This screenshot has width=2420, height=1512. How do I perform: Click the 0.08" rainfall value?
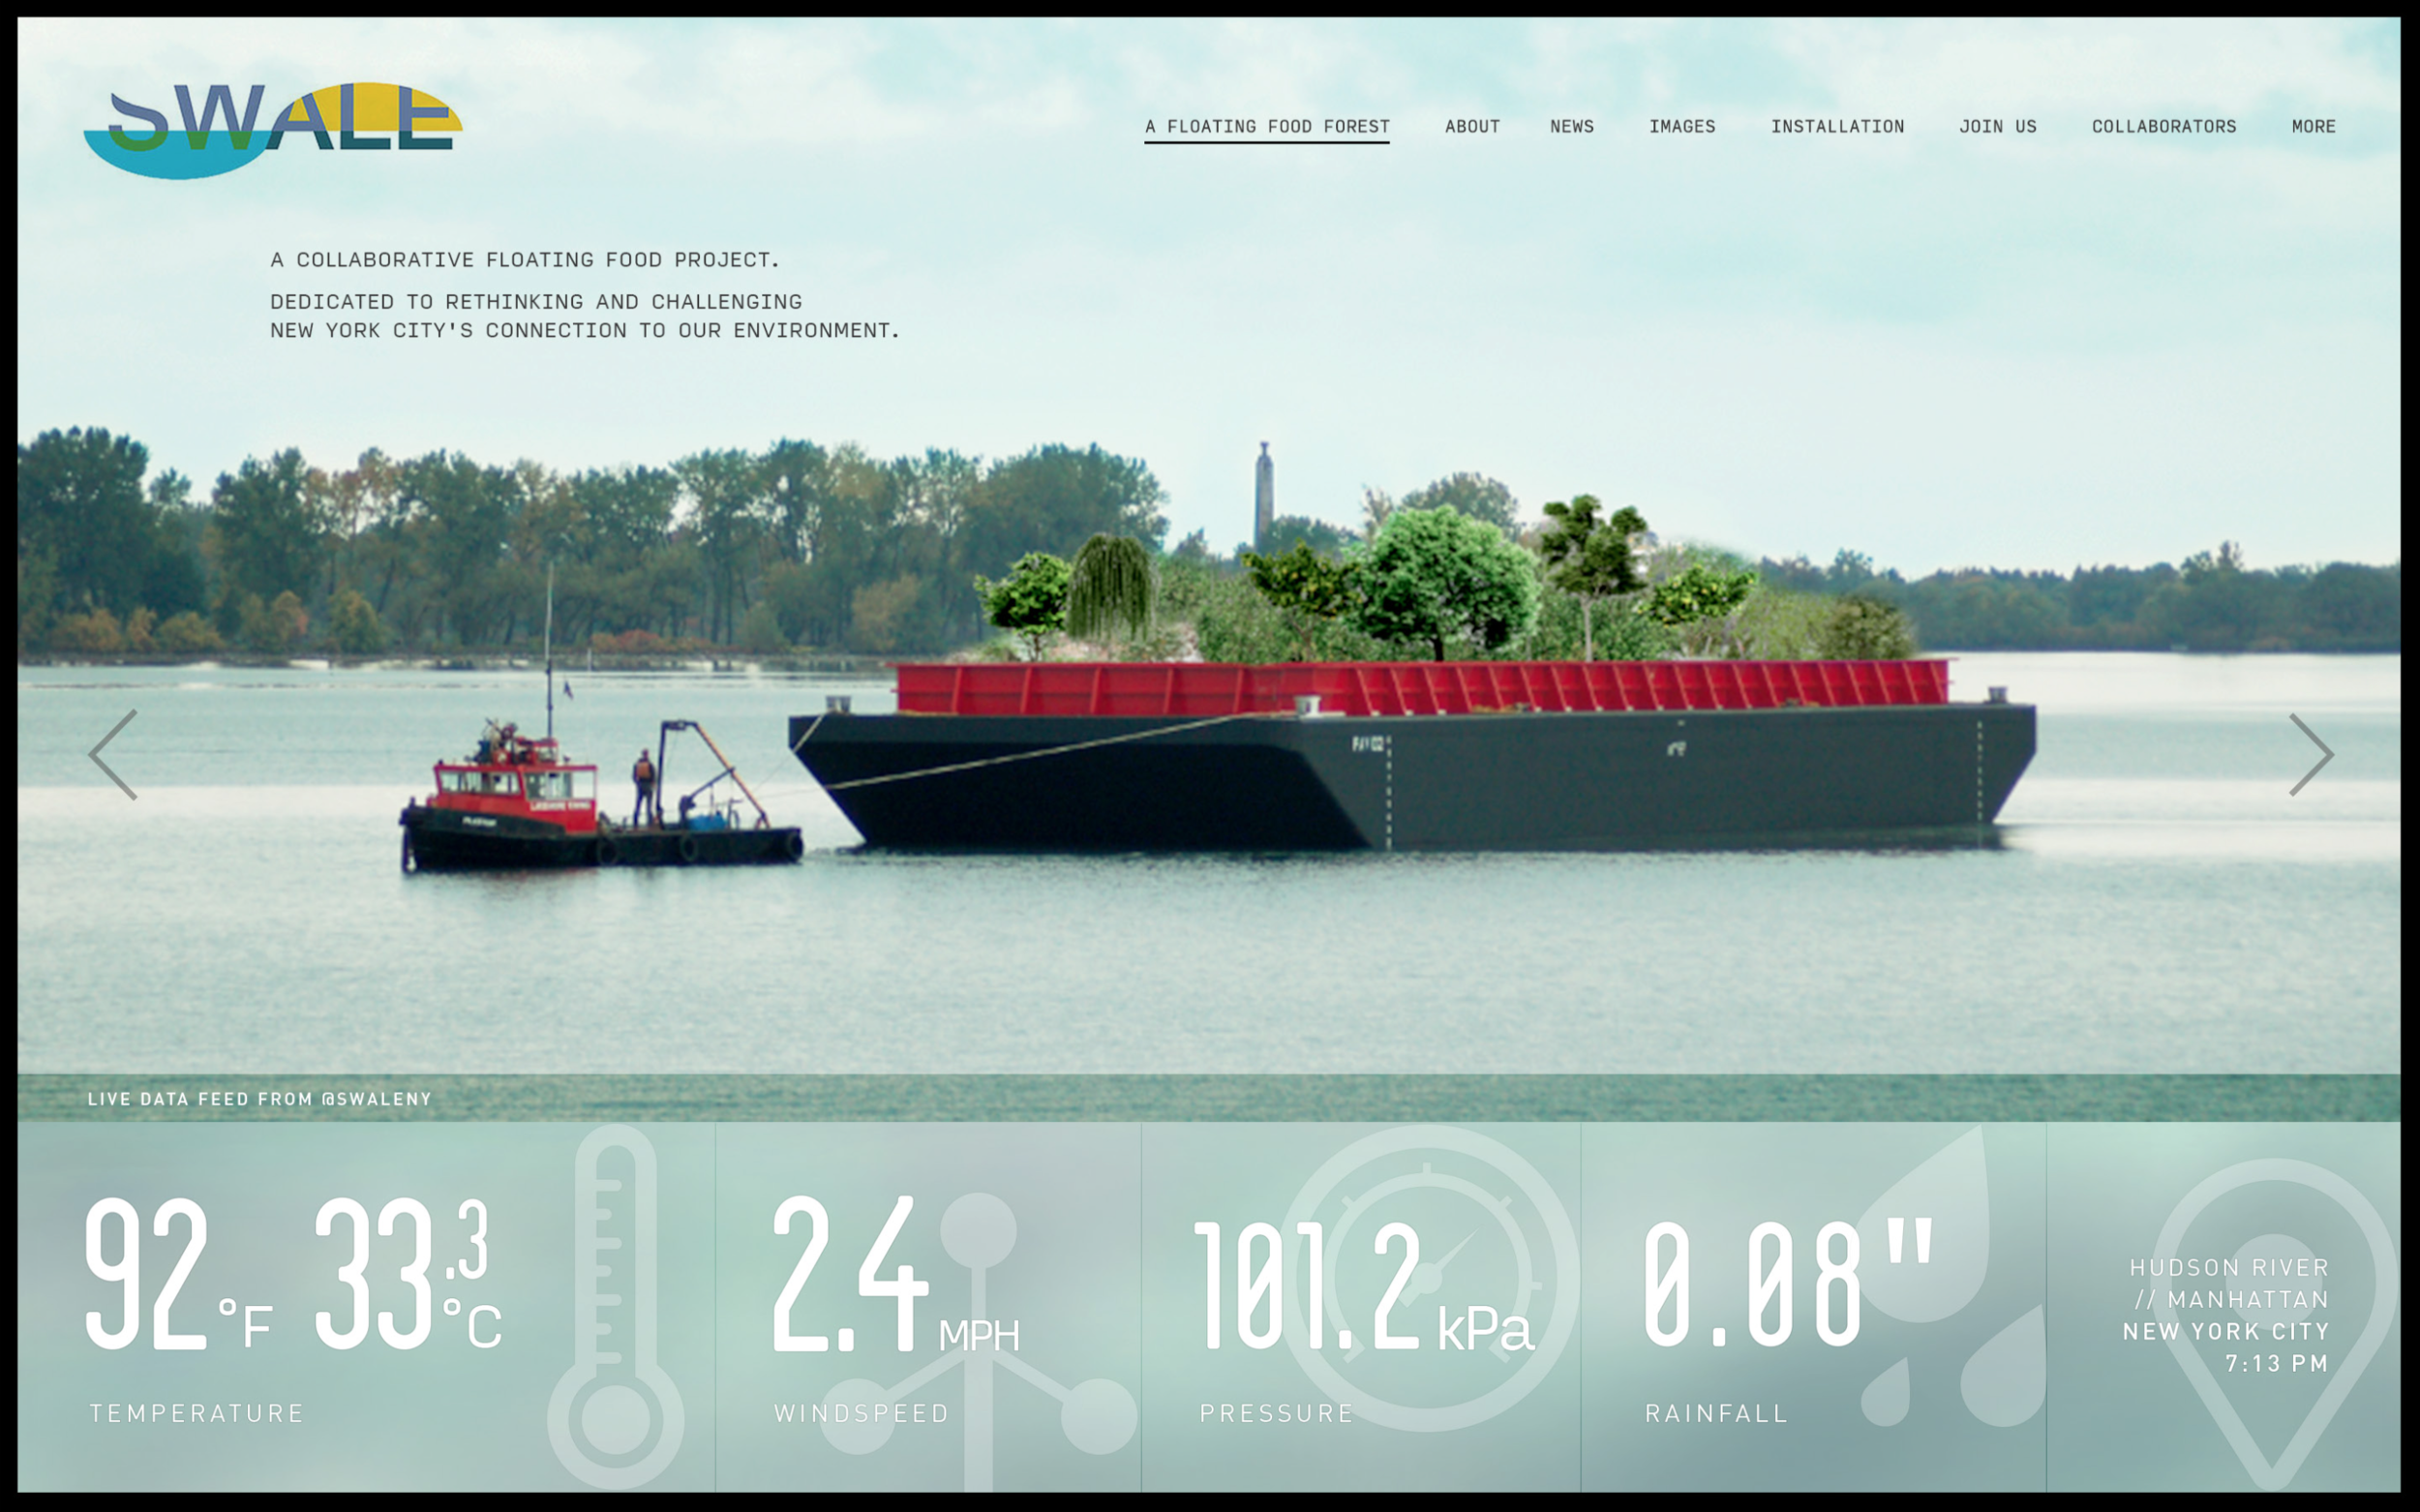point(1790,1282)
